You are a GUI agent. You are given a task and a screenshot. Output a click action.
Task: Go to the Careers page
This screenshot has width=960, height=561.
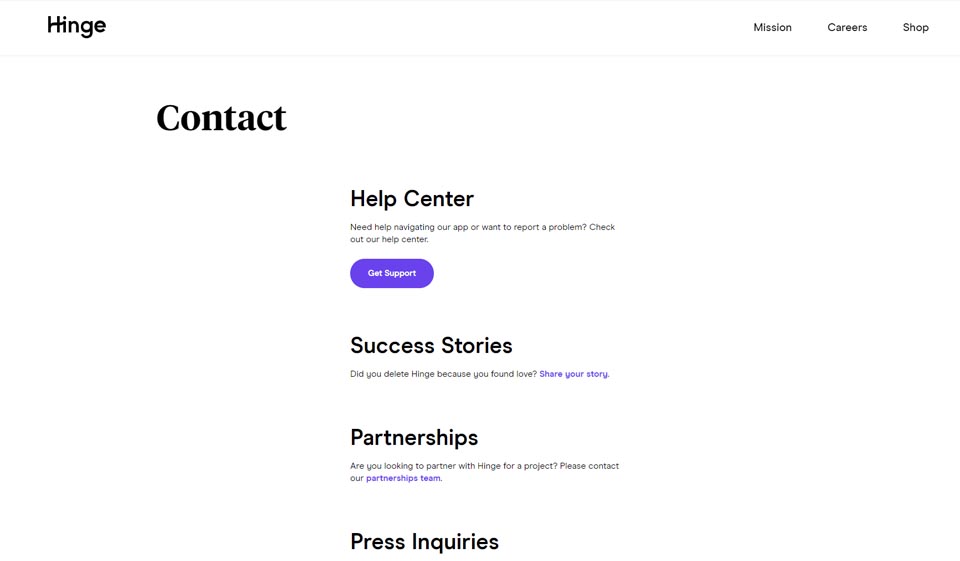(847, 28)
